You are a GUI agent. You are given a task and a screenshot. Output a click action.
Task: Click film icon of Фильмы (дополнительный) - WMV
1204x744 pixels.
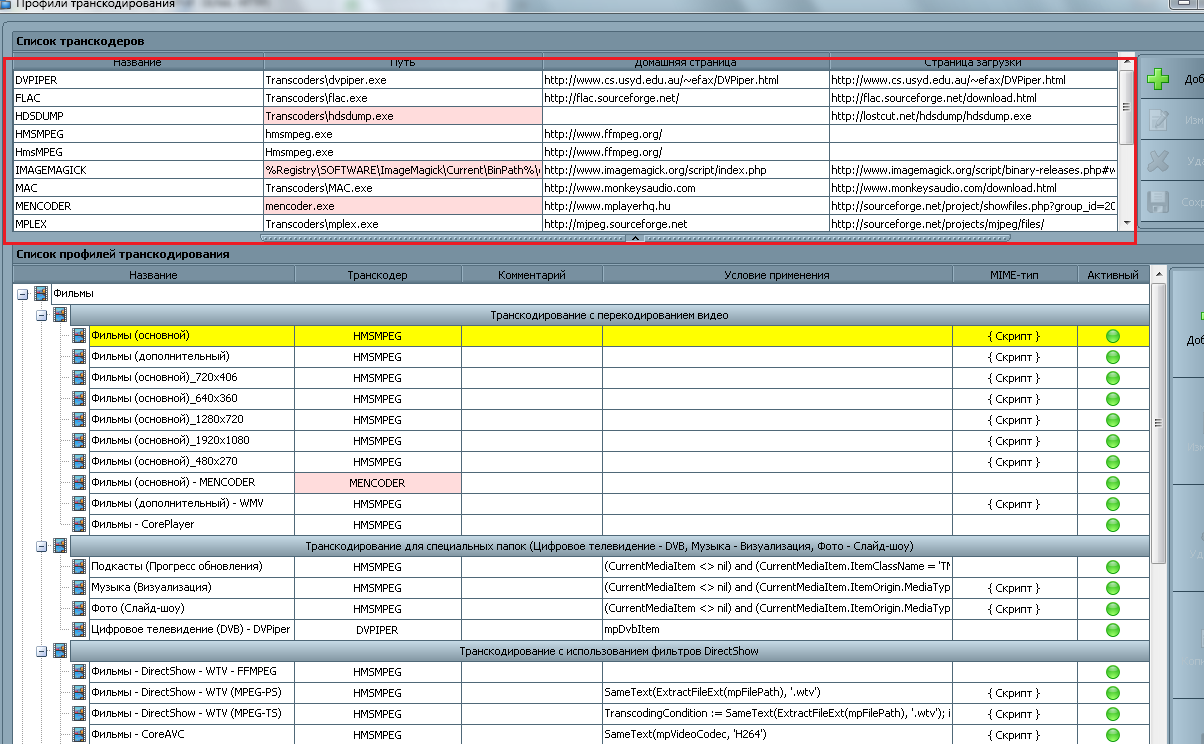(x=79, y=504)
